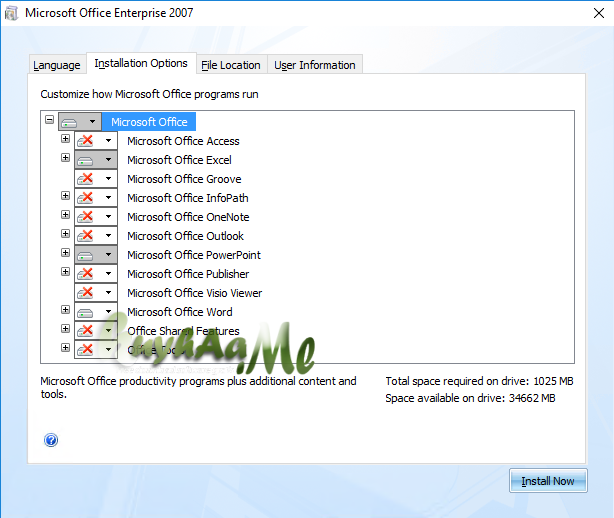Click the drive icon beside Microsoft Office root
Screen dimensions: 614x518
[70, 123]
